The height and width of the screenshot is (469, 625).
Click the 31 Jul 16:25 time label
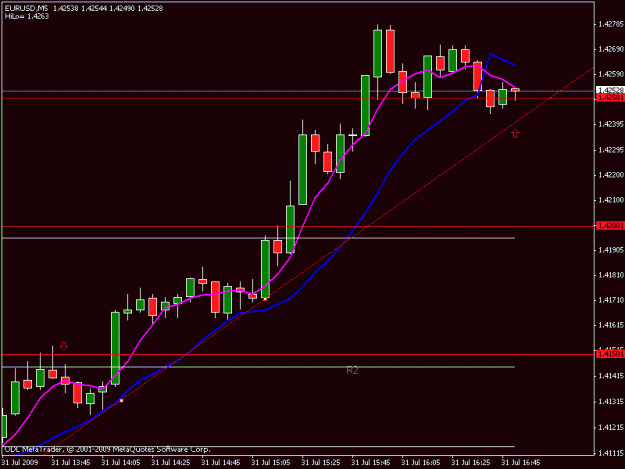tap(471, 463)
